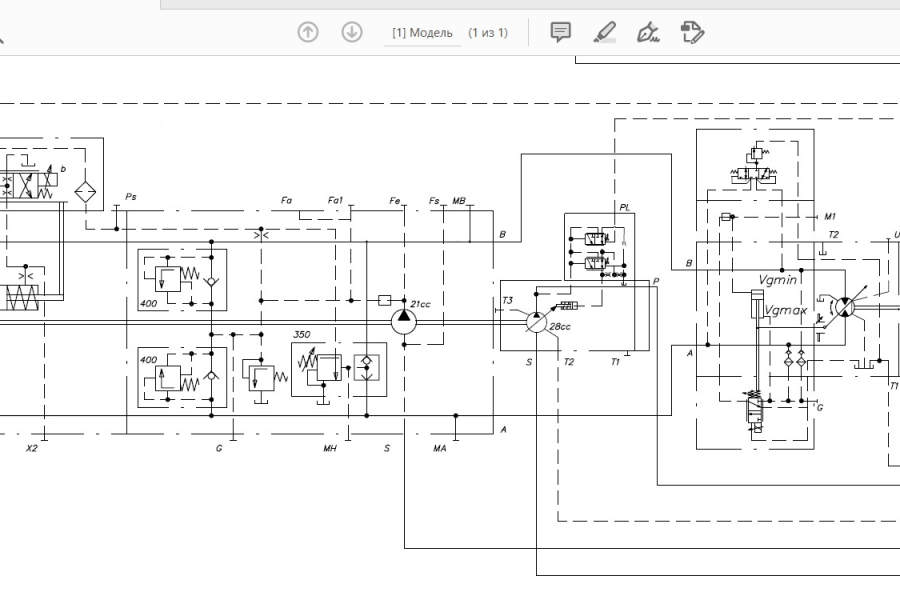Click the 'MA' port label

point(440,448)
